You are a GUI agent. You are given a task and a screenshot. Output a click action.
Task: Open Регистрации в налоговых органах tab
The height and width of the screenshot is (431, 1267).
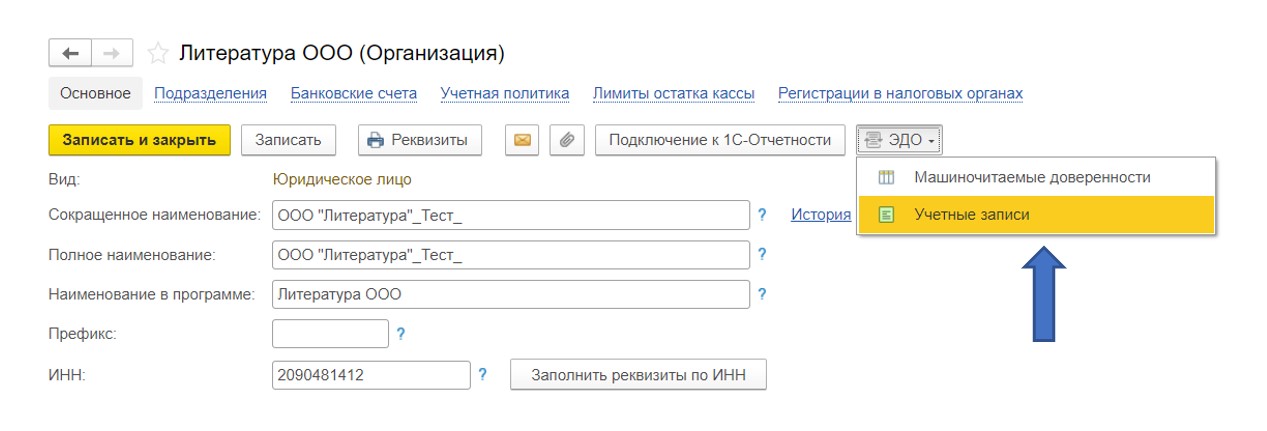tap(900, 94)
